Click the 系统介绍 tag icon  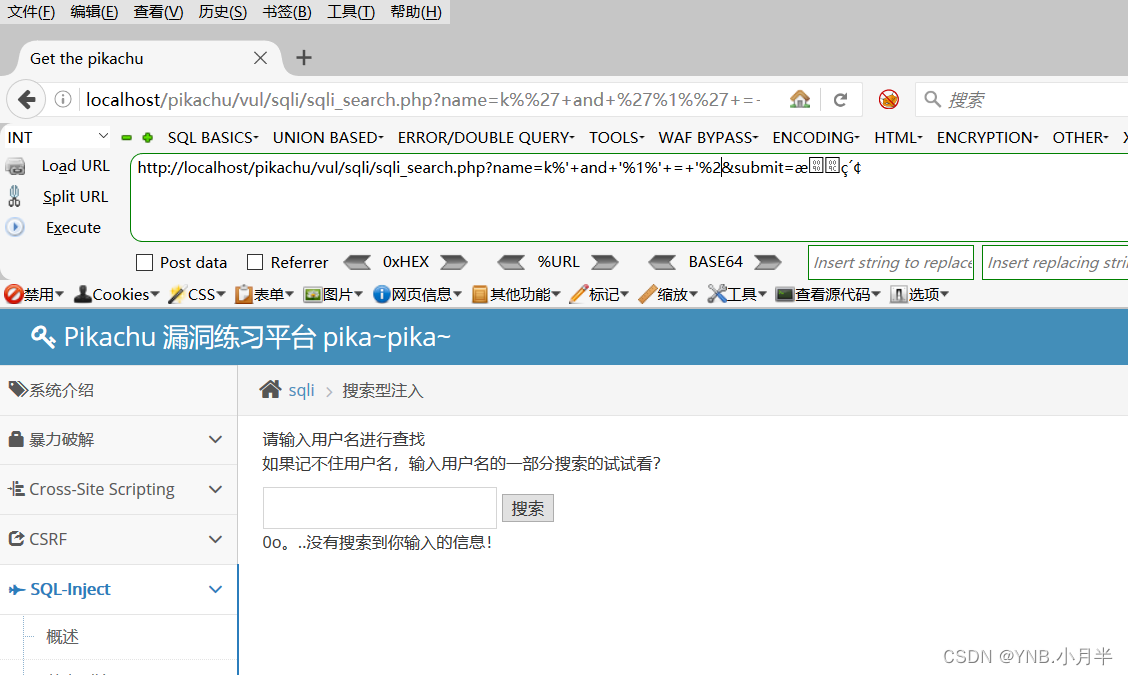pos(18,389)
